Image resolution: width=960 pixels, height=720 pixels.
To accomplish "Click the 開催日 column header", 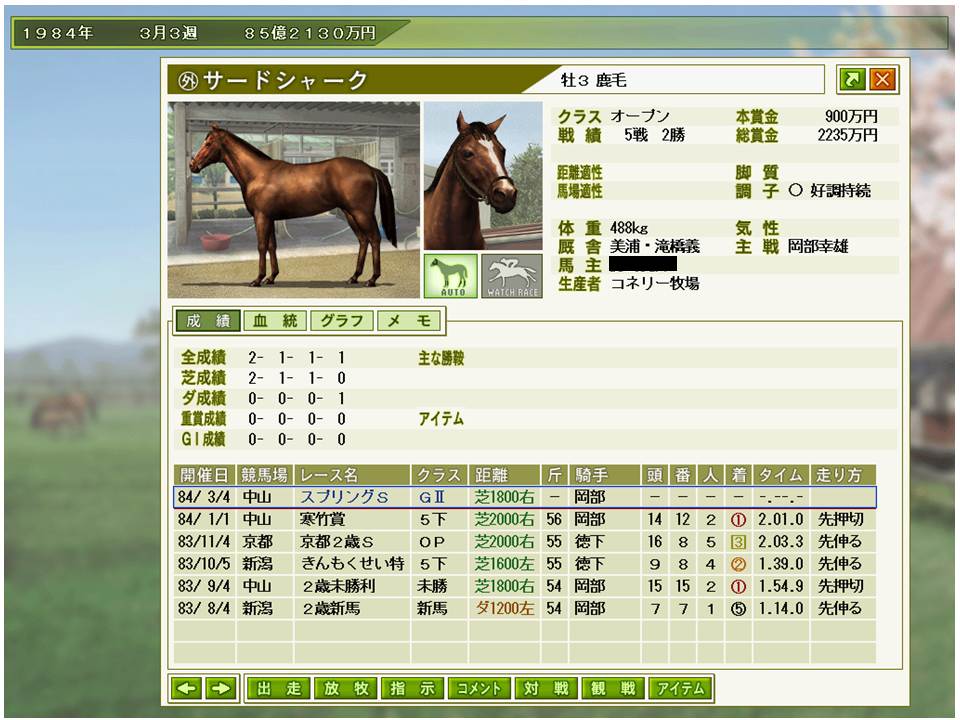I will pyautogui.click(x=204, y=475).
